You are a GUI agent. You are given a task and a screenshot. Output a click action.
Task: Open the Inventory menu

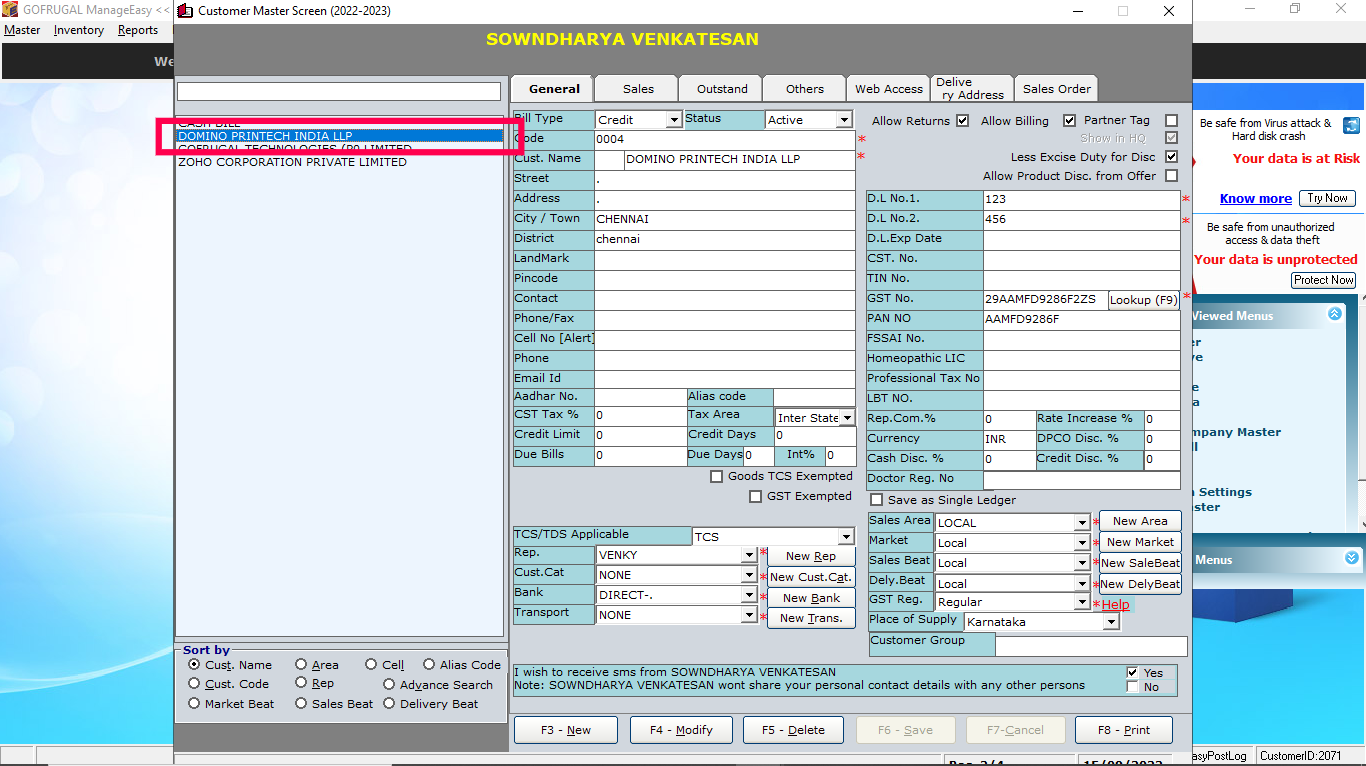pyautogui.click(x=78, y=30)
